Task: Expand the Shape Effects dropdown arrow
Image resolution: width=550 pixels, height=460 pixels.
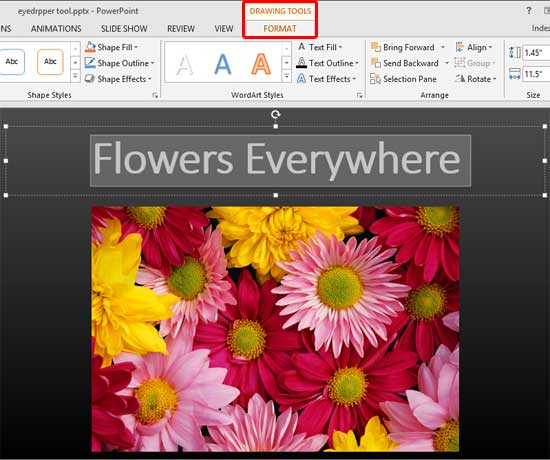Action: [149, 79]
